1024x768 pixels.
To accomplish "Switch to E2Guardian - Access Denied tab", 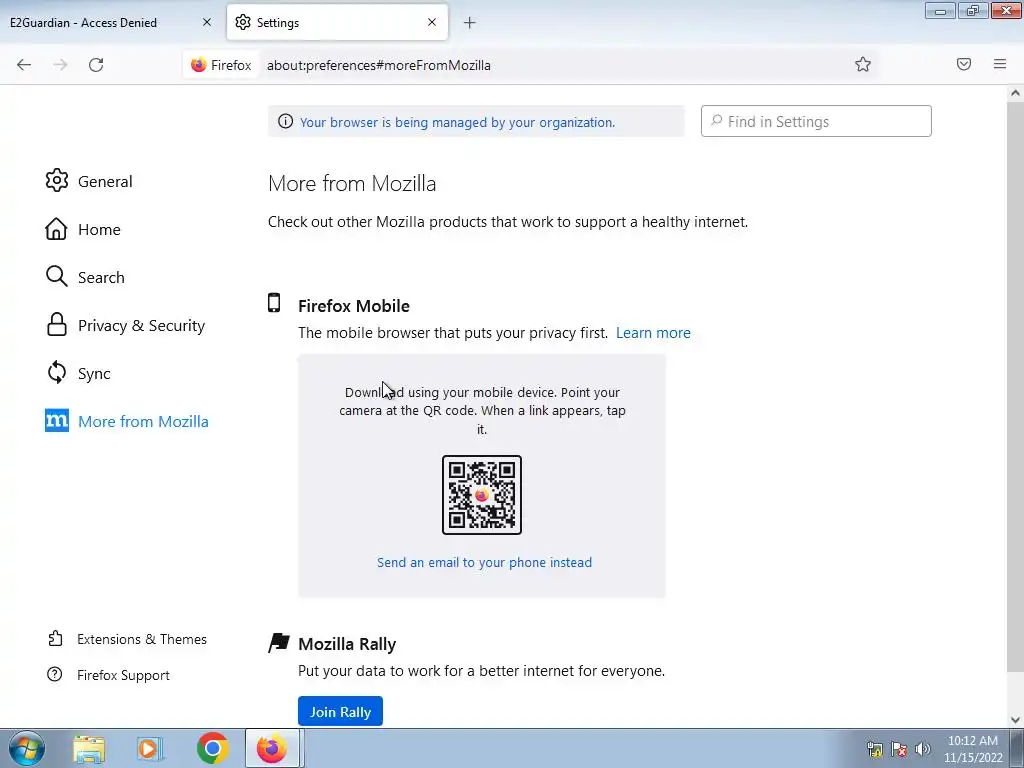I will [111, 23].
